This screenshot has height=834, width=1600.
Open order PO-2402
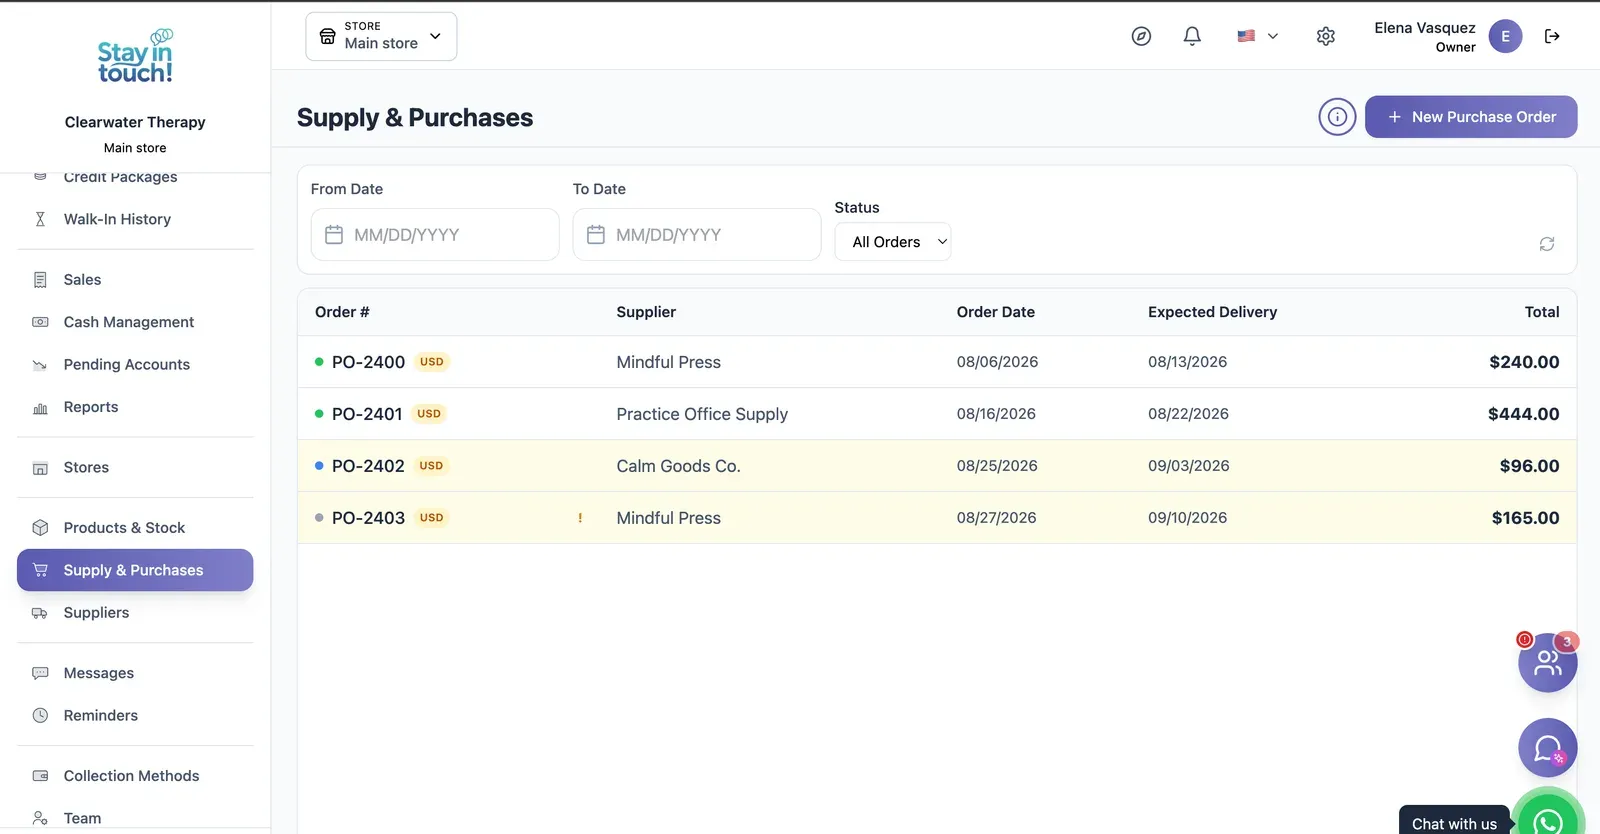368,466
